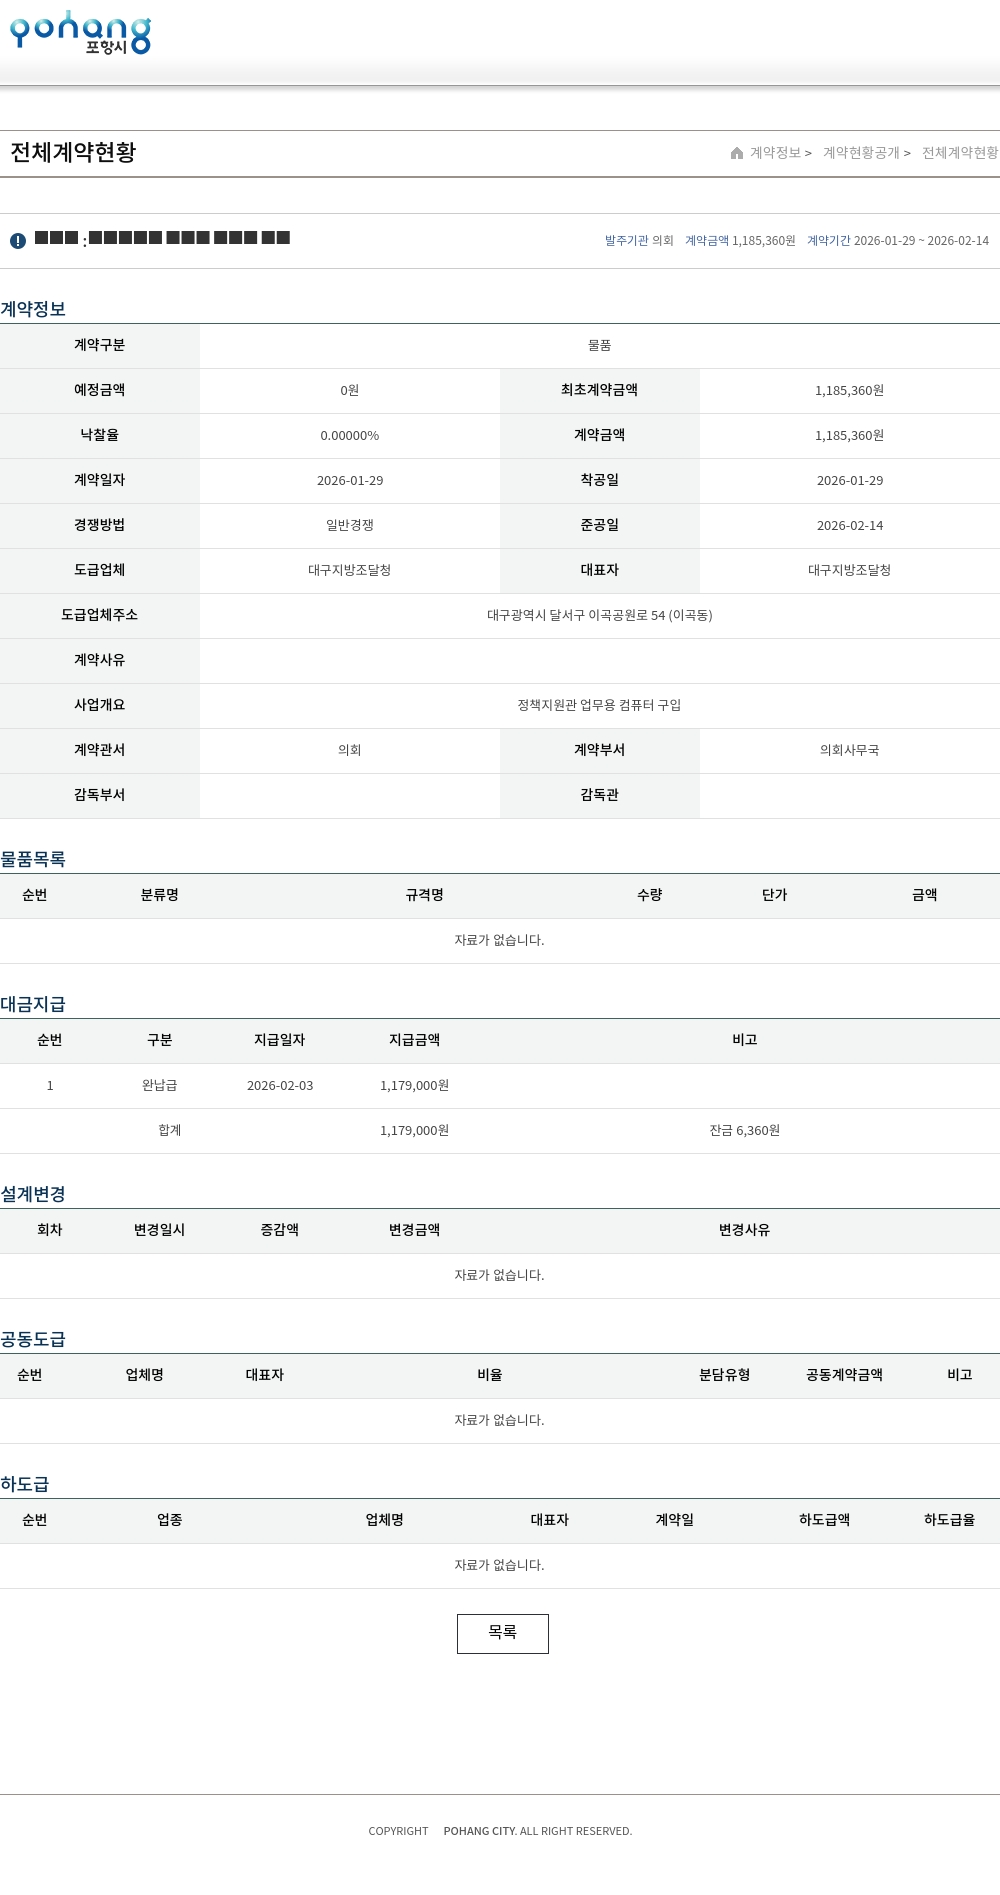Click the home icon in breadcrumb
This screenshot has width=1000, height=1895.
[737, 153]
